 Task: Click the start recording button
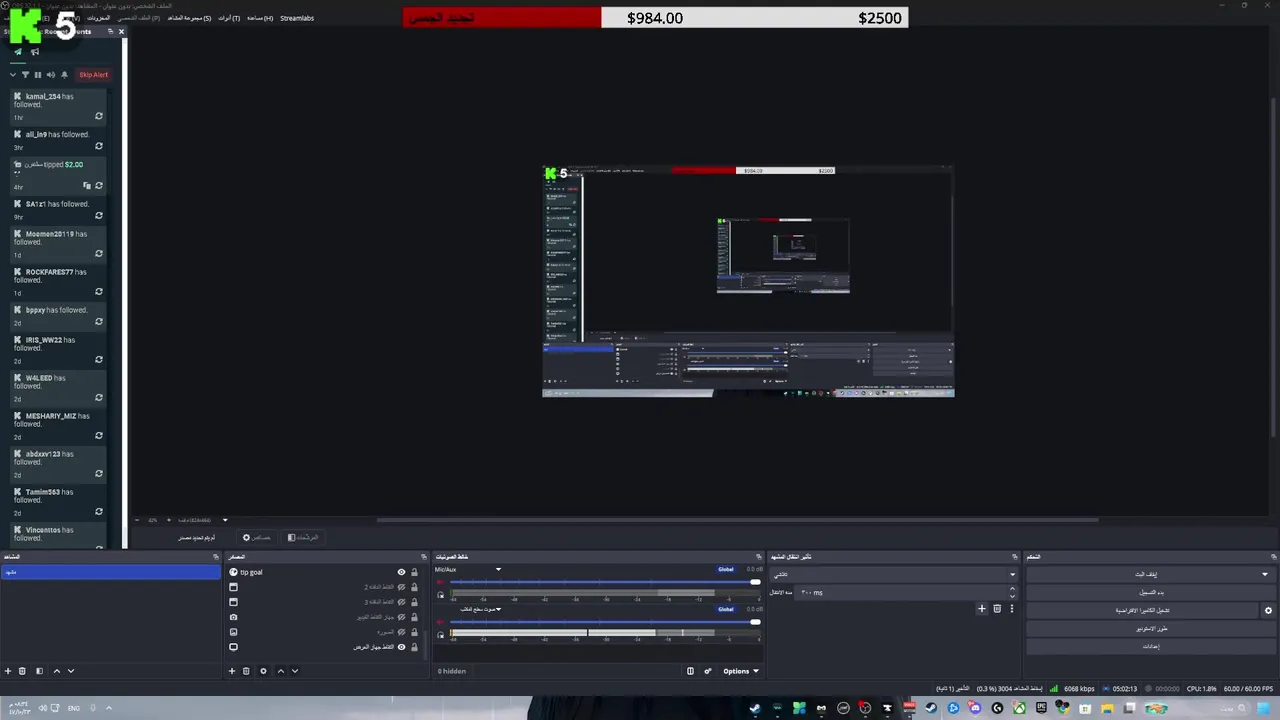click(1151, 593)
